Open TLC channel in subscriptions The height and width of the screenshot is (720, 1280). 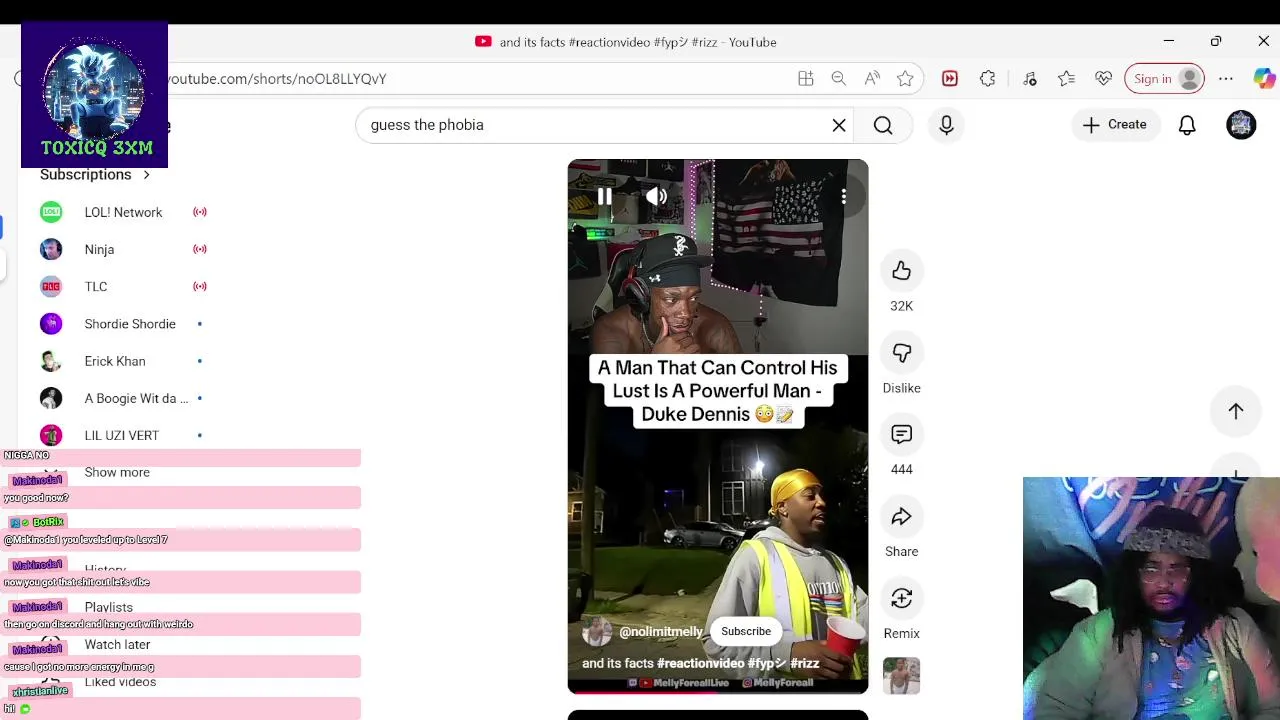[x=123, y=286]
